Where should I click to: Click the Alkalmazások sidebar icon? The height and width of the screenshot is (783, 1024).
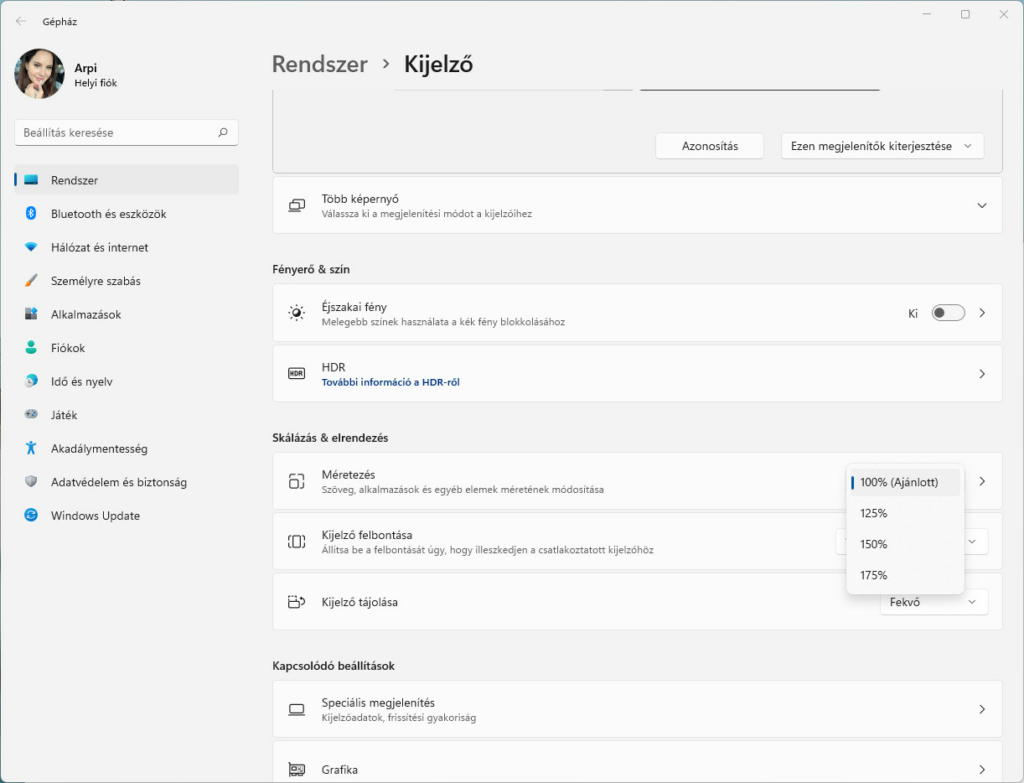click(x=31, y=314)
